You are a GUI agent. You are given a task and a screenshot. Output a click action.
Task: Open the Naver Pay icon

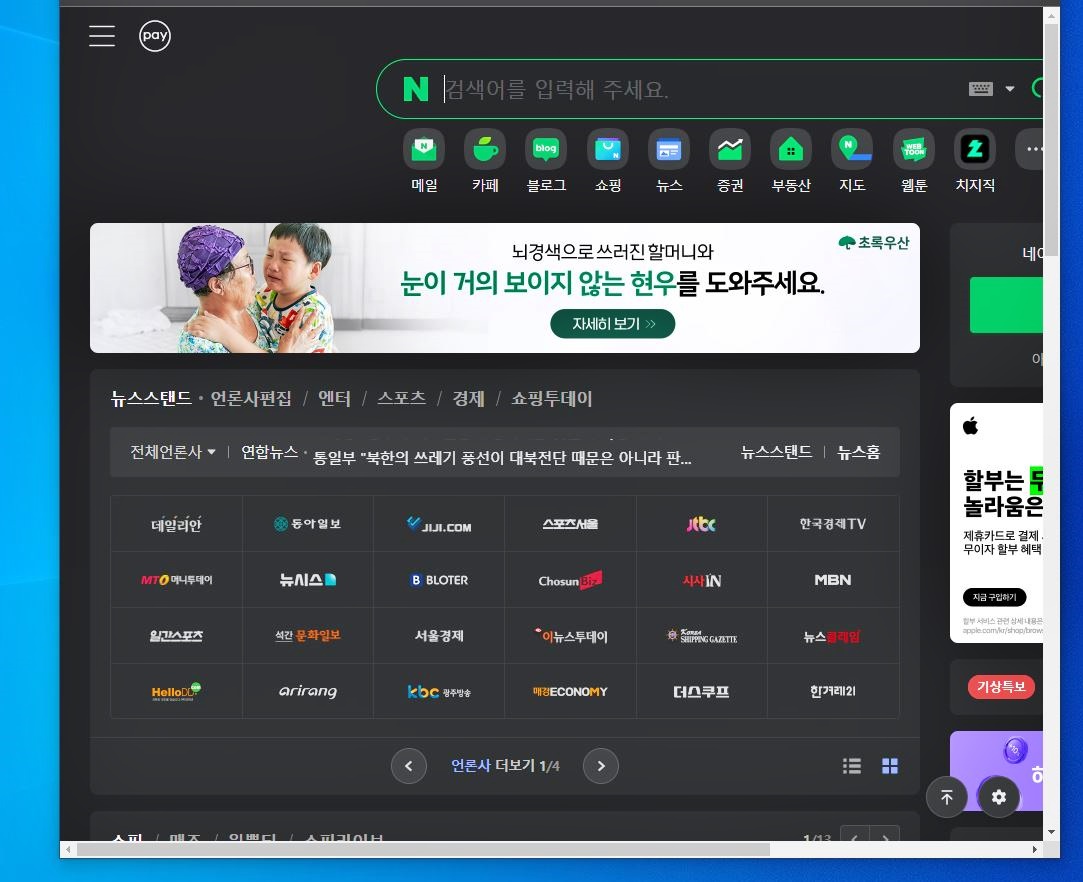(155, 36)
